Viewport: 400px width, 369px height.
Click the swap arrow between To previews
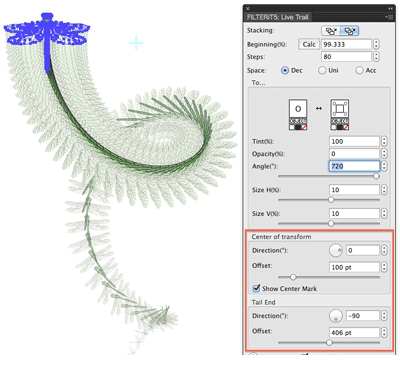tap(319, 108)
